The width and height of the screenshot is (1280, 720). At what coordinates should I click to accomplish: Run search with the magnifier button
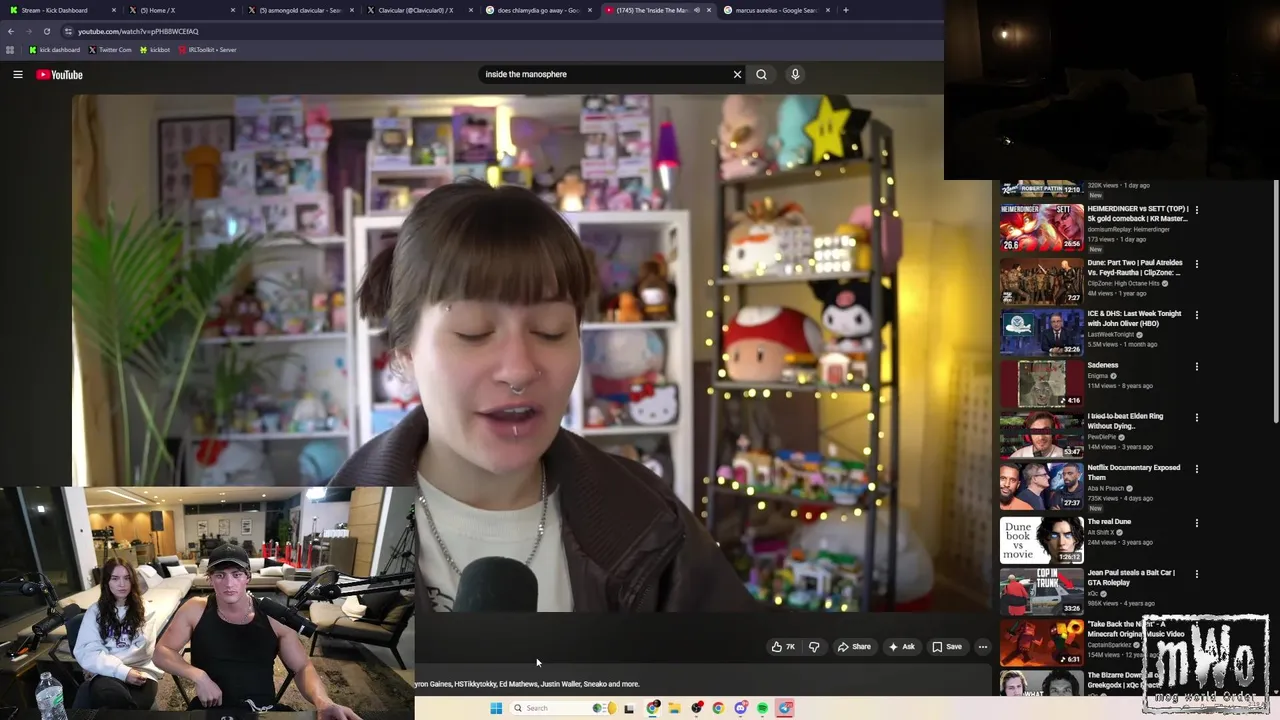[x=761, y=74]
